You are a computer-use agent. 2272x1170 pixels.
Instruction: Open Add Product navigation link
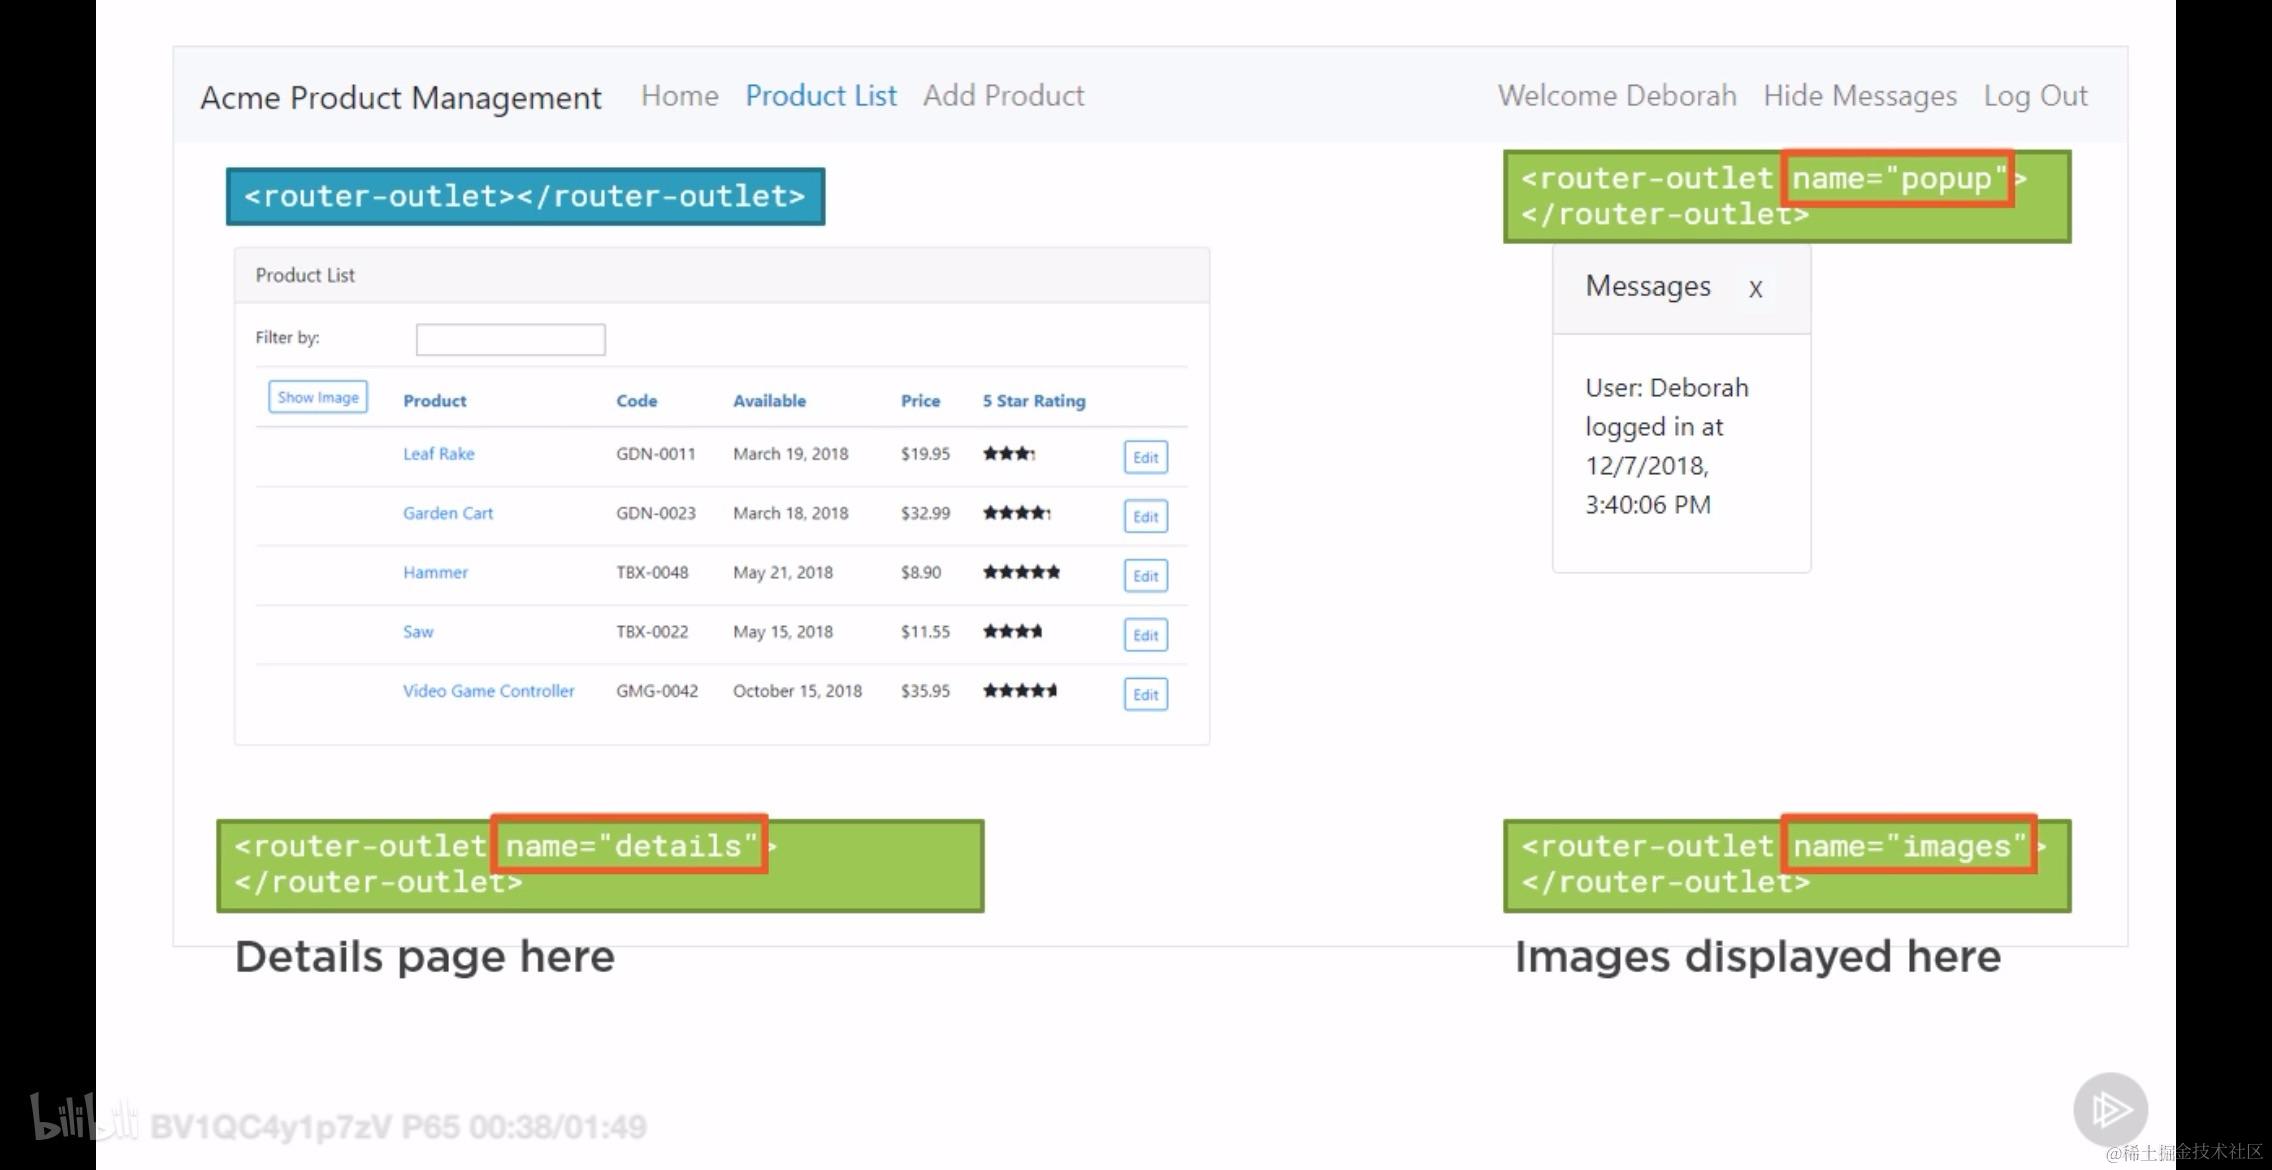click(x=1003, y=96)
